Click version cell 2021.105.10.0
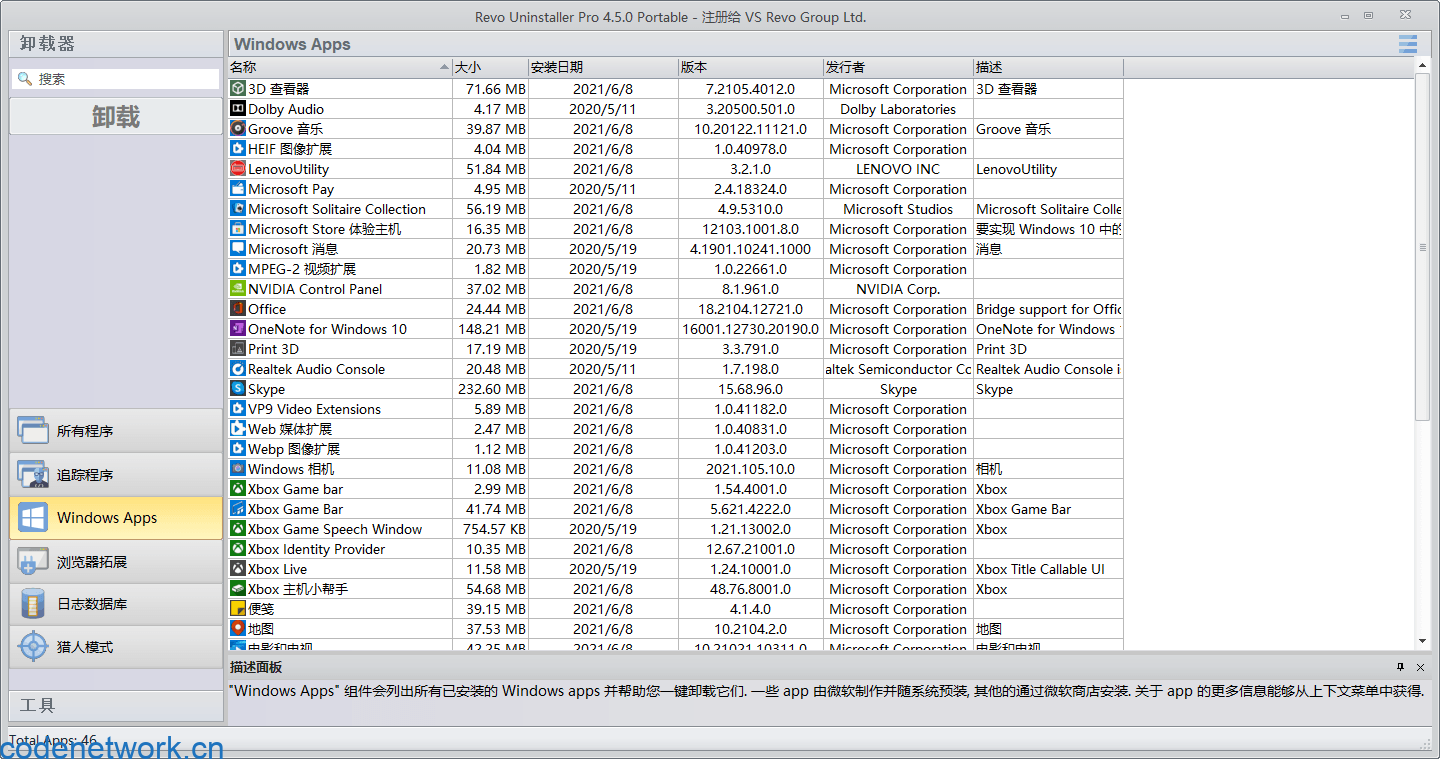1440x759 pixels. click(750, 469)
